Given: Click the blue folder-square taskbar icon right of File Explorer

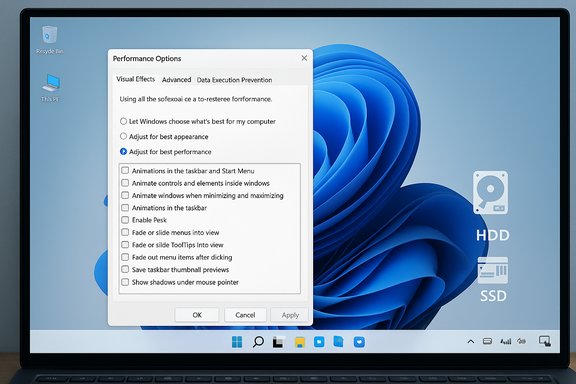Looking at the screenshot, I should [x=319, y=342].
